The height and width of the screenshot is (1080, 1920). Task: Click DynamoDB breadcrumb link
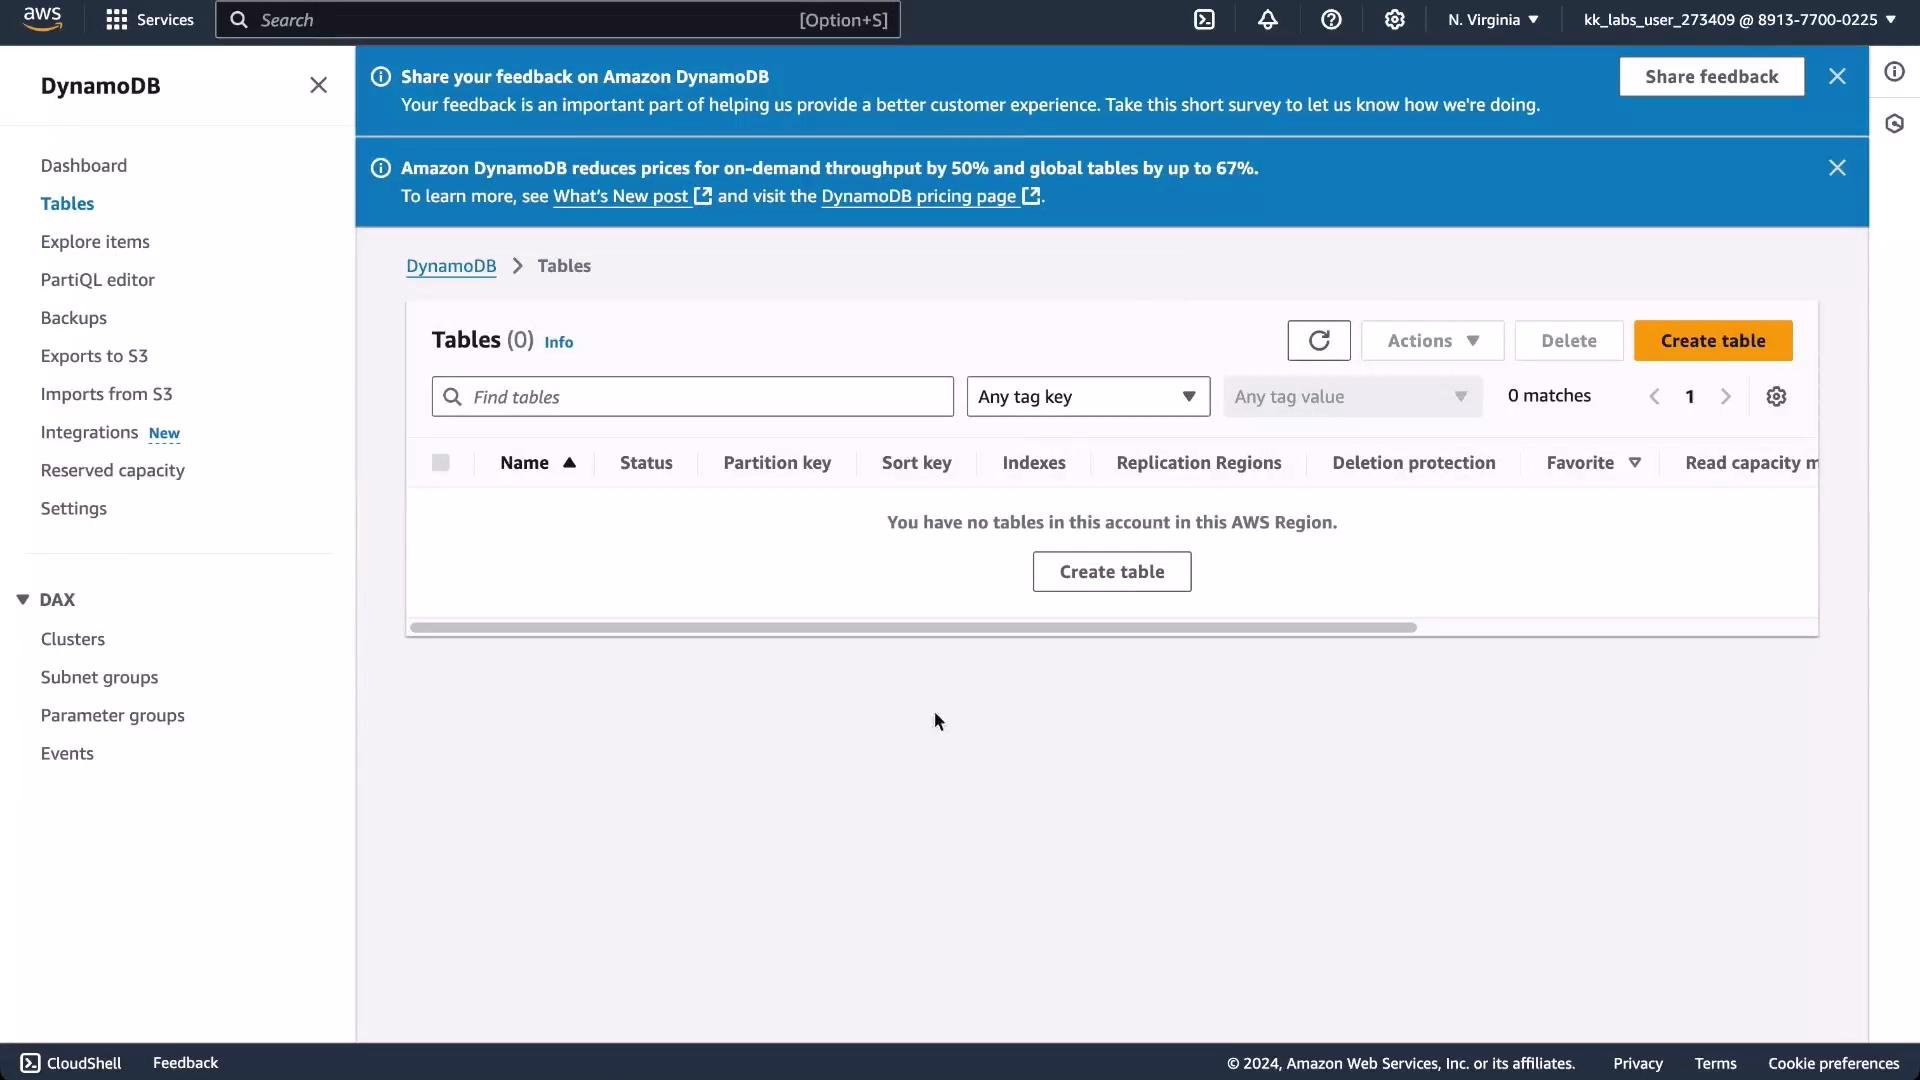click(x=451, y=266)
